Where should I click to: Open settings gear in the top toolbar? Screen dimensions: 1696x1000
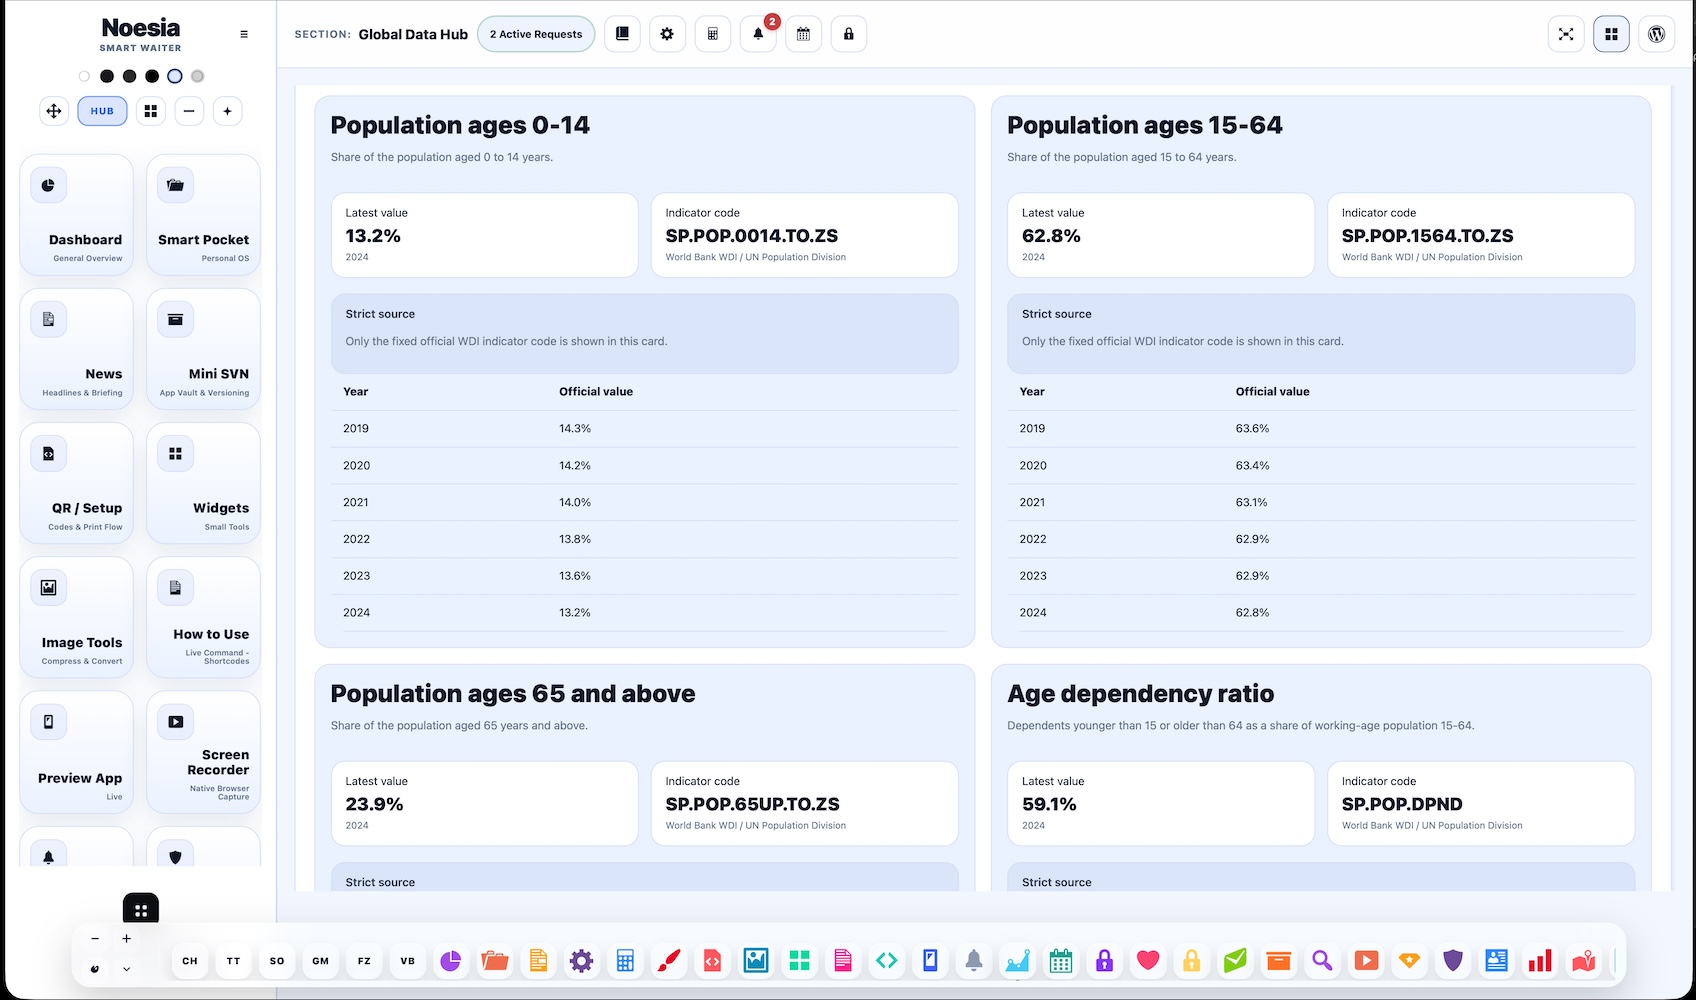(x=667, y=34)
